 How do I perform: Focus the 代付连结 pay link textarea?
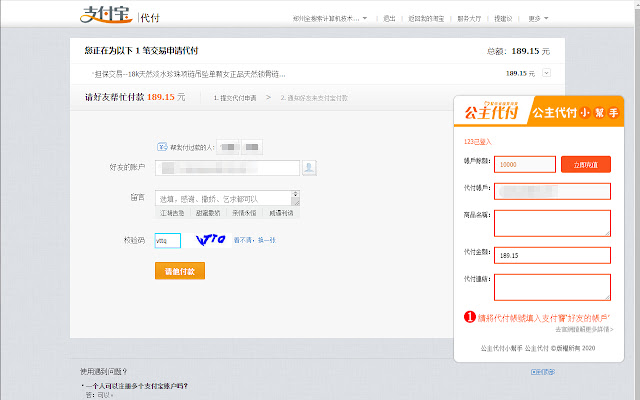[552, 287]
